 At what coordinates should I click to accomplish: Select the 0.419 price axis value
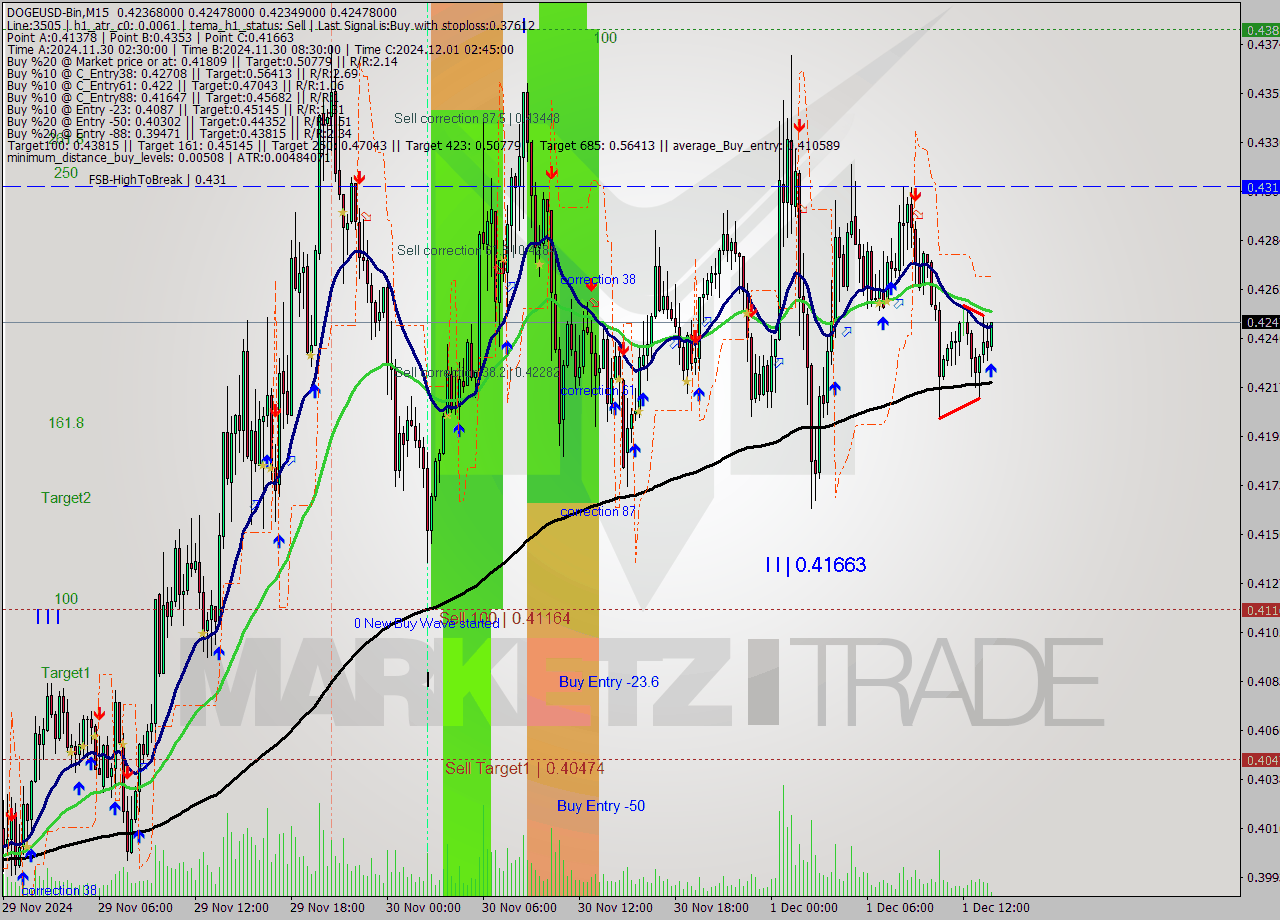pyautogui.click(x=1263, y=436)
